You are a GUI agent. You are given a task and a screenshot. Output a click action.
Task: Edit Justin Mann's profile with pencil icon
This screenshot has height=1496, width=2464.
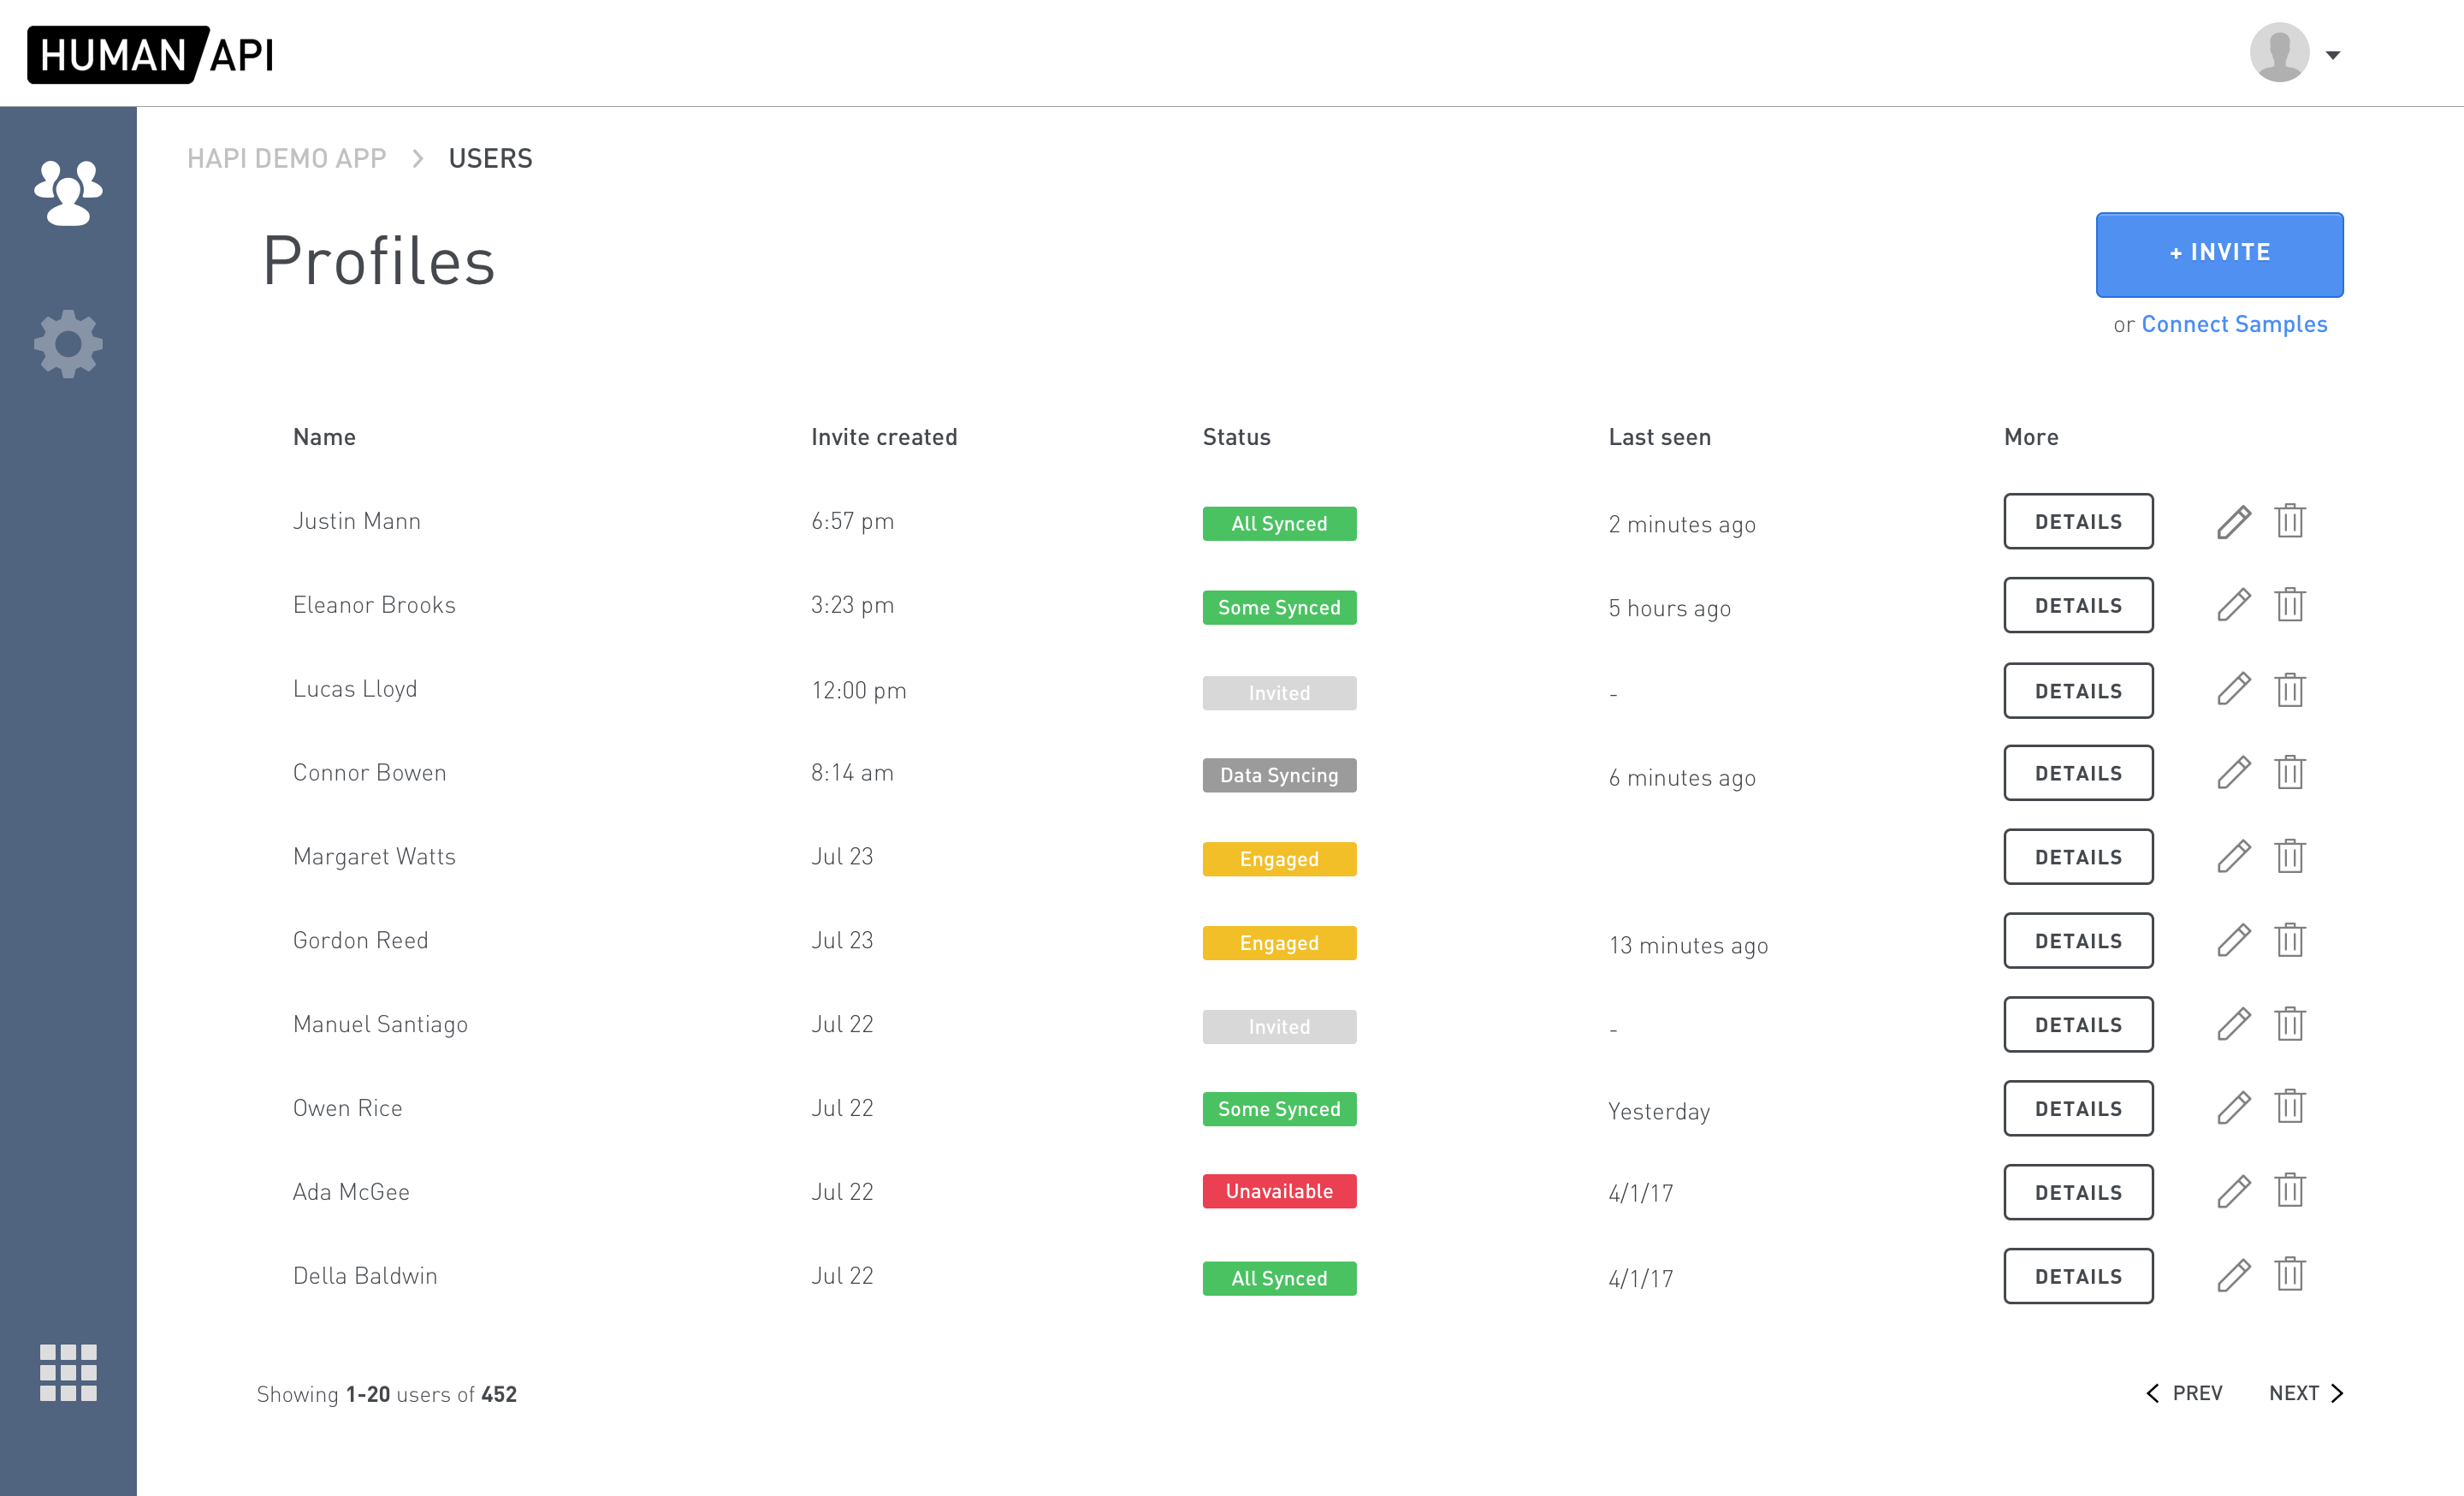(x=2233, y=522)
